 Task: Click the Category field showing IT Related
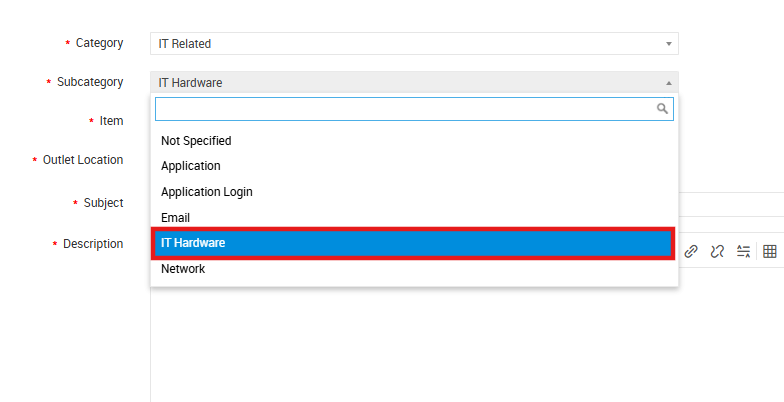click(400, 44)
